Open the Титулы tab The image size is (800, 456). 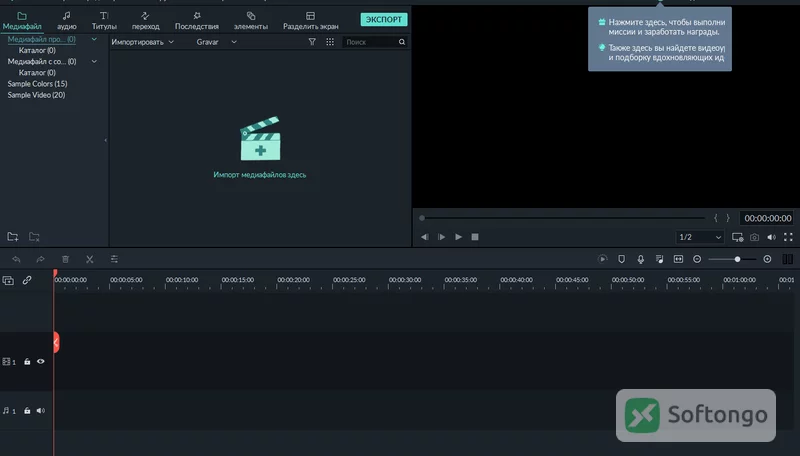click(104, 21)
